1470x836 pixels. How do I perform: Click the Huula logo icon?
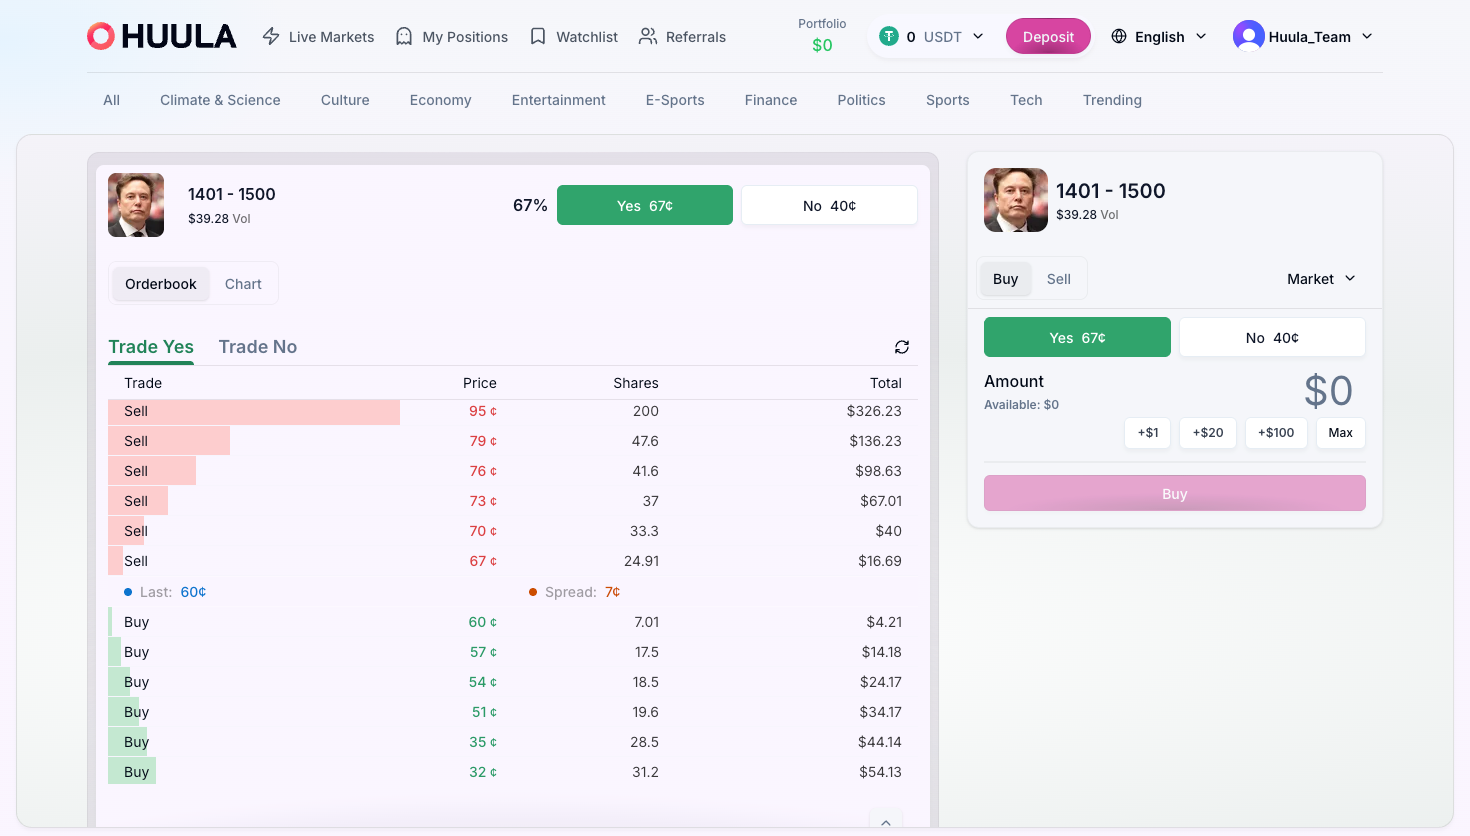tap(100, 36)
